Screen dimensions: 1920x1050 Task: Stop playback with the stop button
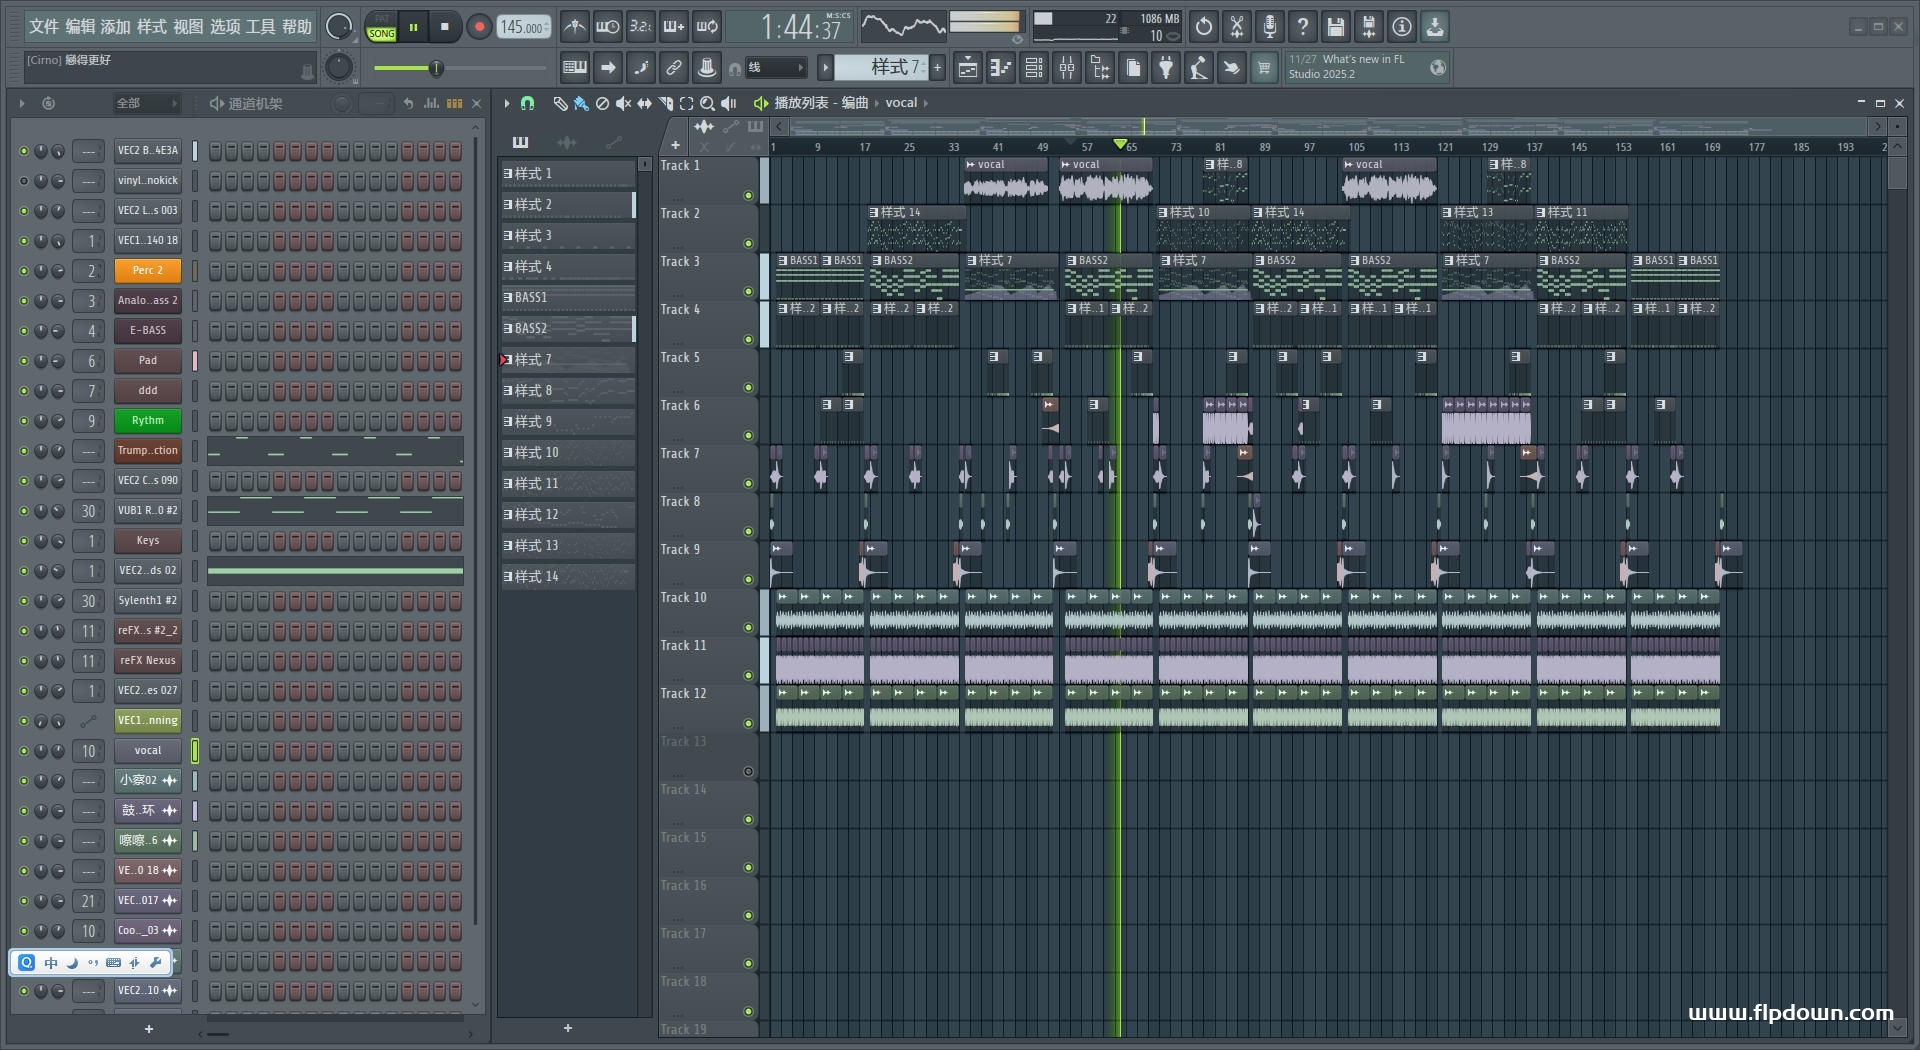pos(444,27)
